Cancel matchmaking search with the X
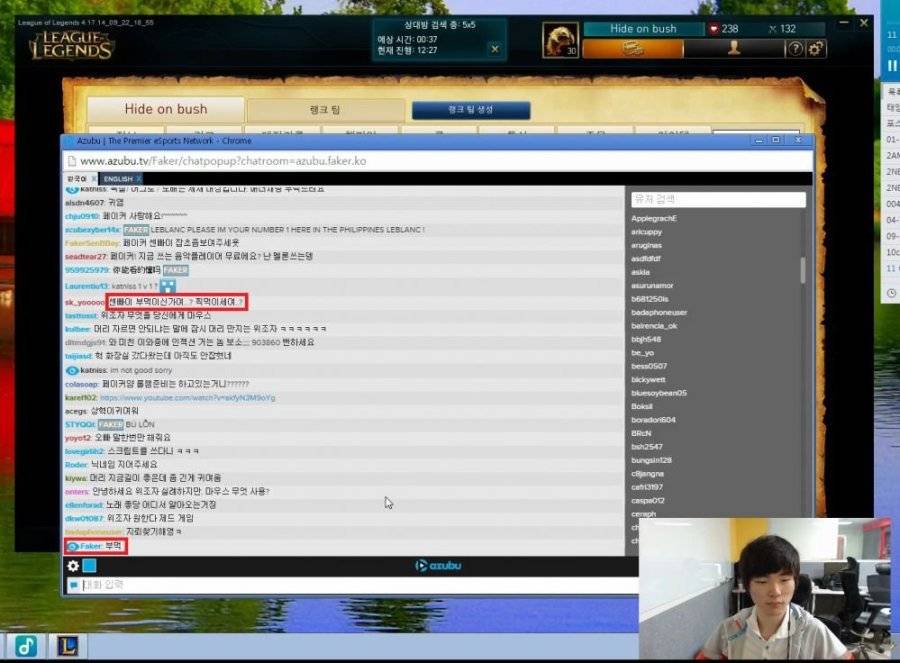 tap(492, 47)
